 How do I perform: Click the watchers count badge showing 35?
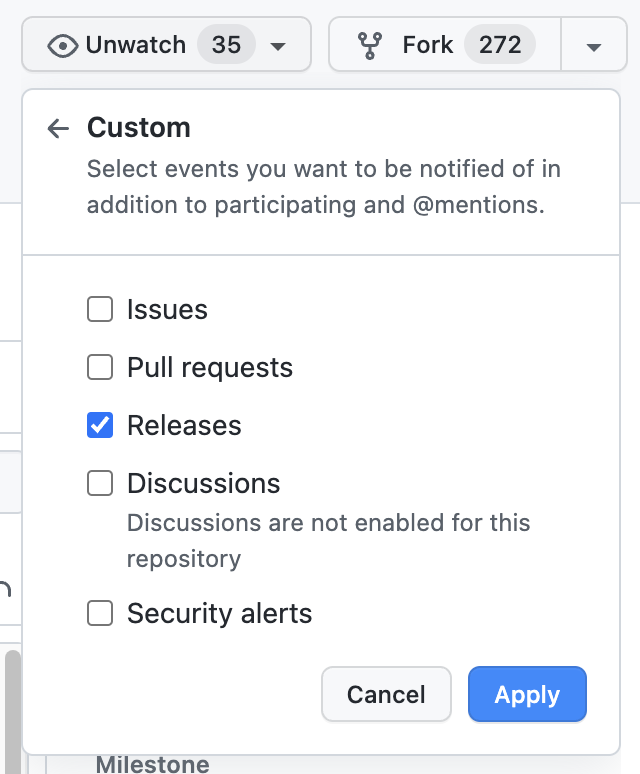click(226, 45)
